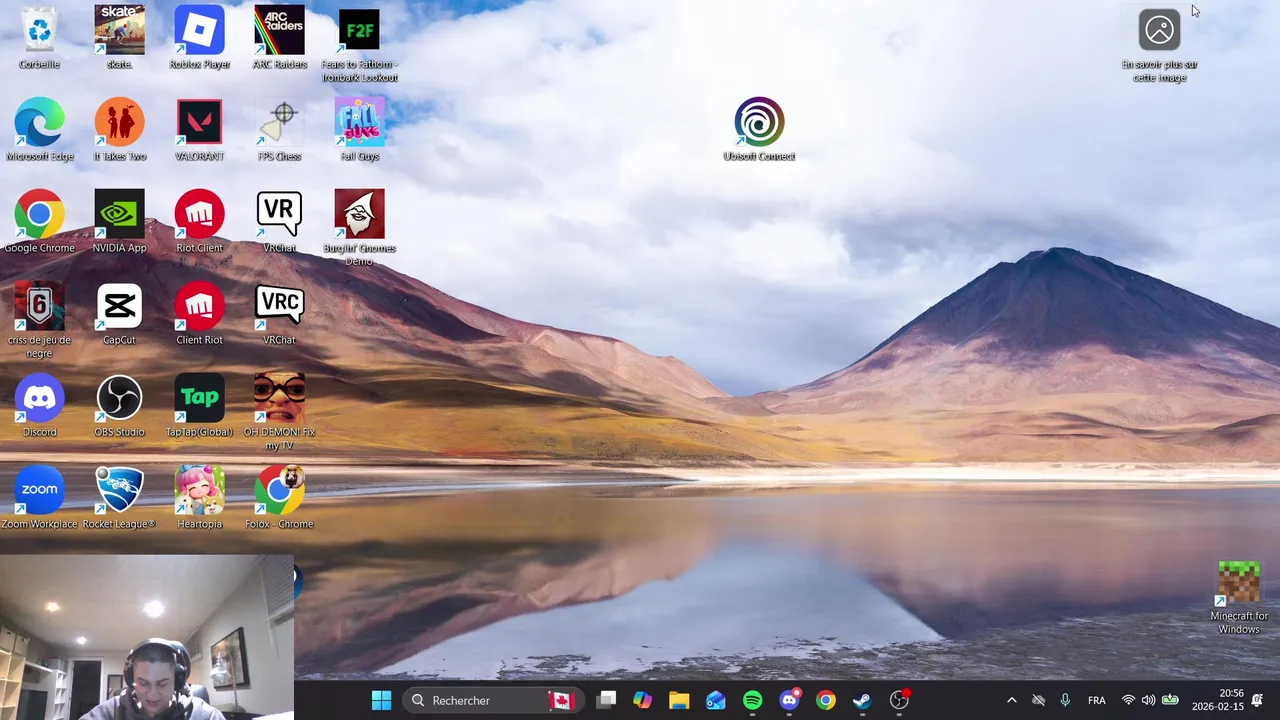
Task: Switch to Discord in the taskbar
Action: tap(789, 700)
